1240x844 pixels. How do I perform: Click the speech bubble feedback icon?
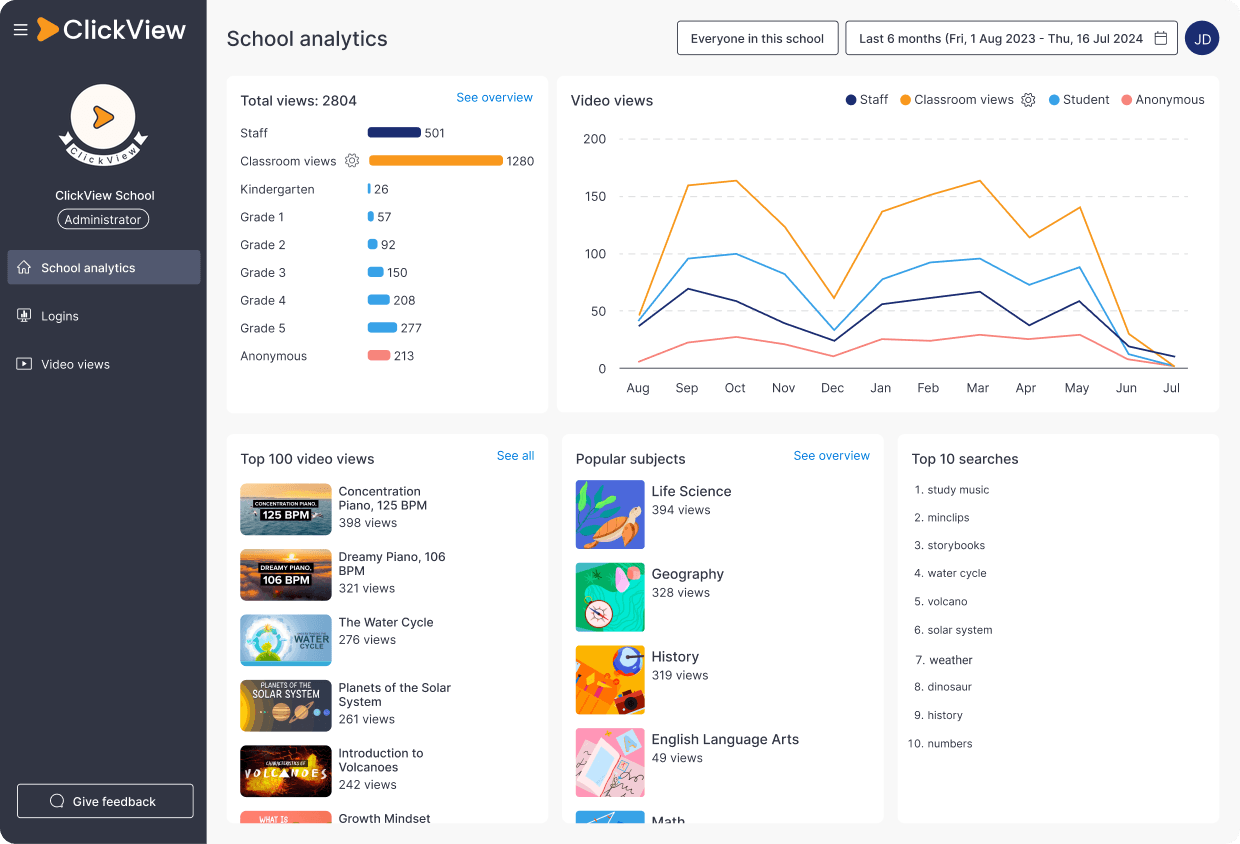pos(57,801)
